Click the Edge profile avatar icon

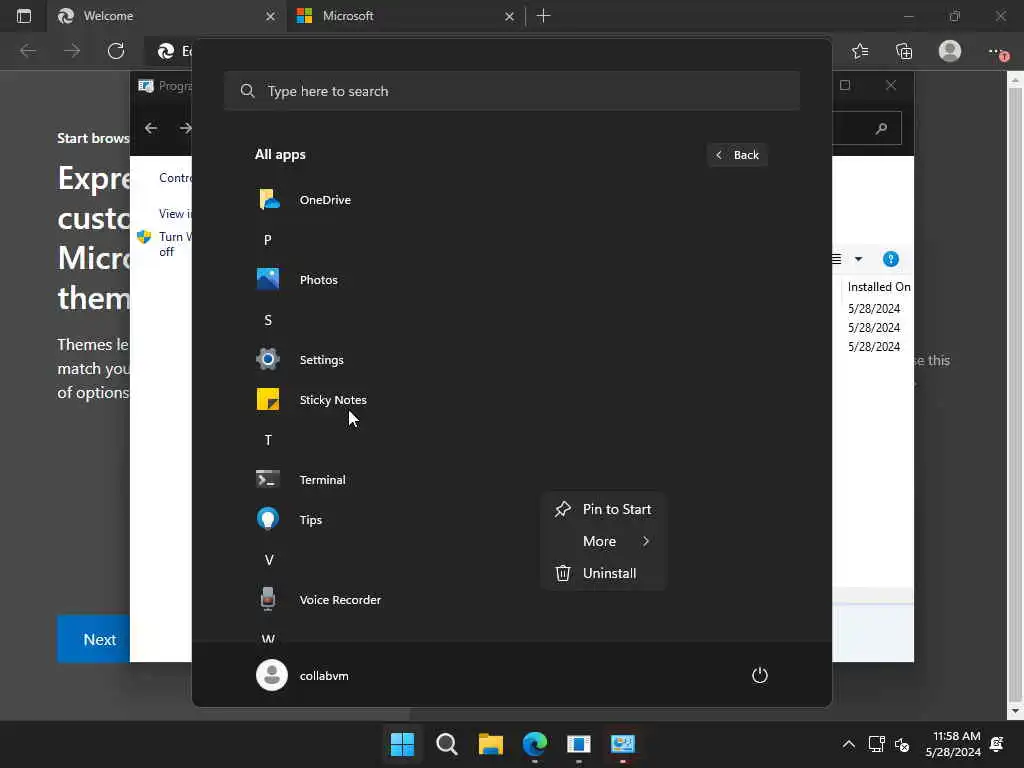pos(950,51)
